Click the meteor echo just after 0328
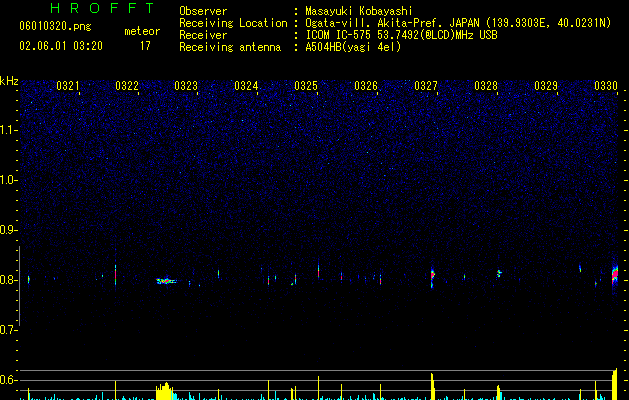The width and height of the screenshot is (629, 400). (499, 273)
